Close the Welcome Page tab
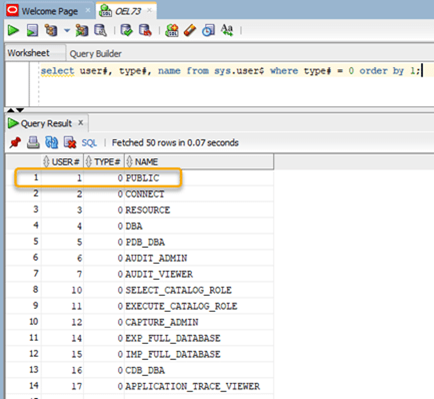Image resolution: width=434 pixels, height=399 pixels. (x=88, y=10)
